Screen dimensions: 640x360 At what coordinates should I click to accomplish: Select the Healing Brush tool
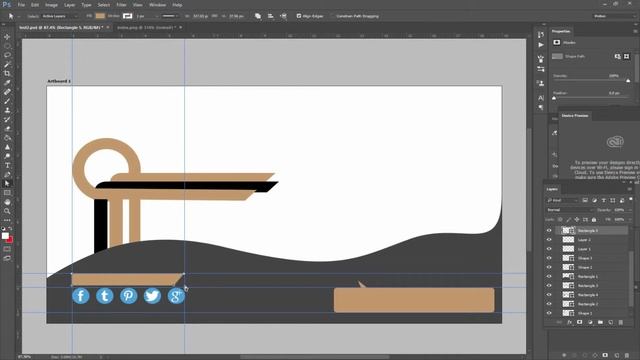(7, 92)
